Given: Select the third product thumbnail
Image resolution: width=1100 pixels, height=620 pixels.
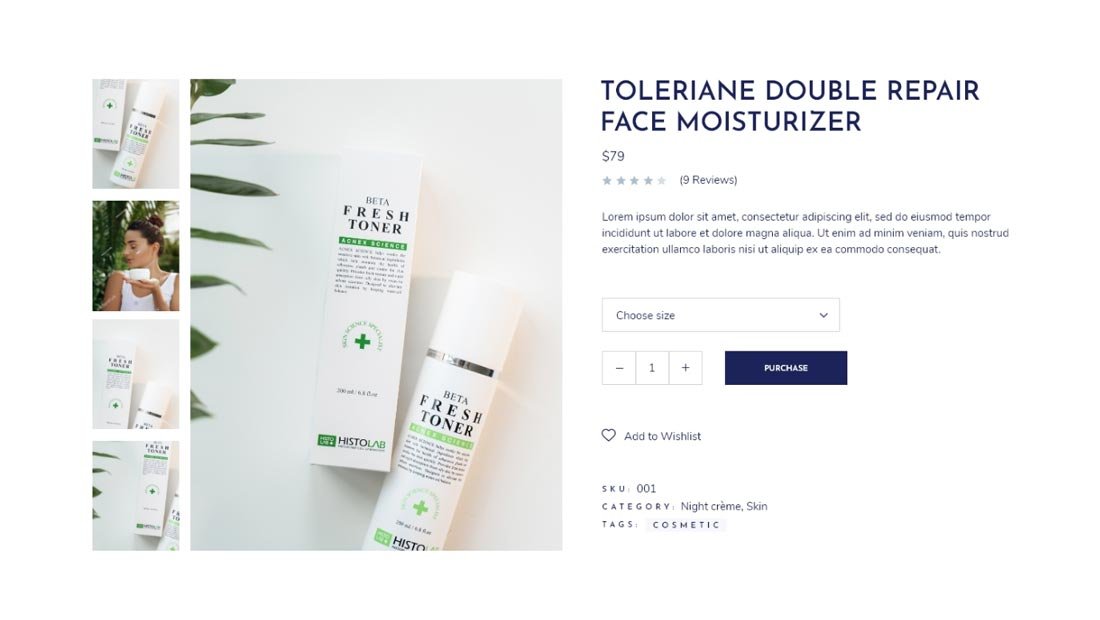Looking at the screenshot, I should [135, 375].
